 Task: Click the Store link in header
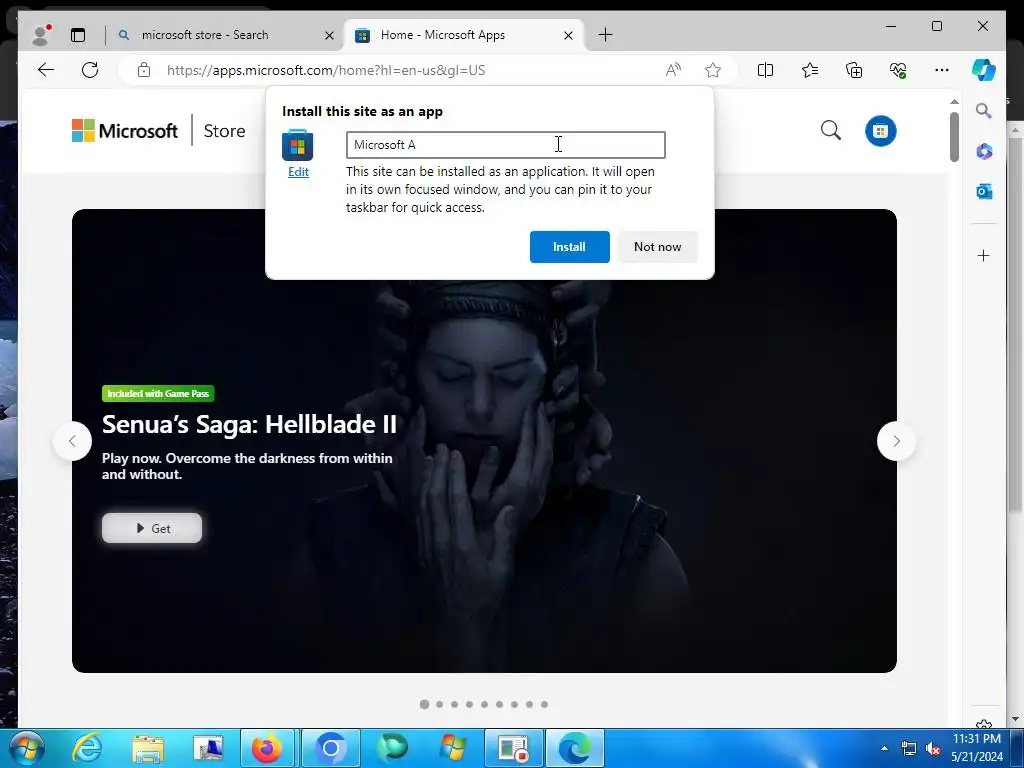point(224,131)
